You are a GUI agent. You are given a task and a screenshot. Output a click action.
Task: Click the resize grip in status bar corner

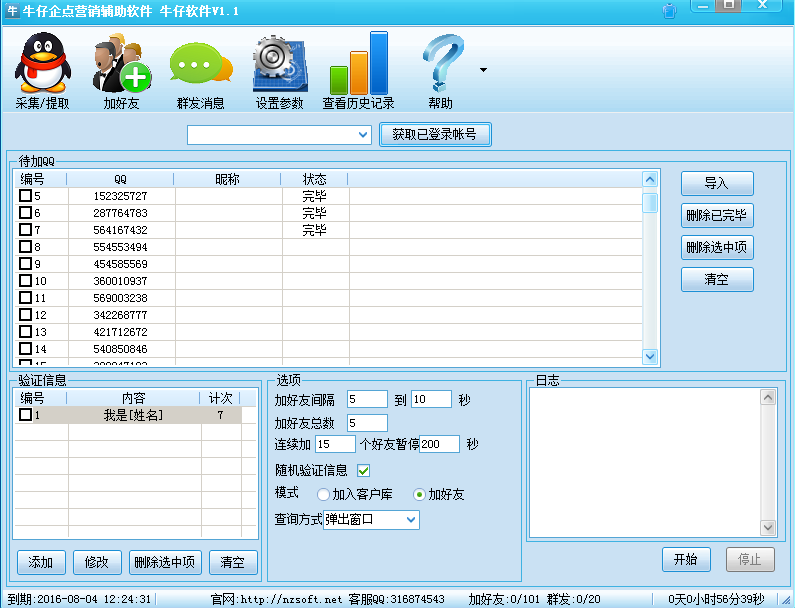[x=785, y=600]
